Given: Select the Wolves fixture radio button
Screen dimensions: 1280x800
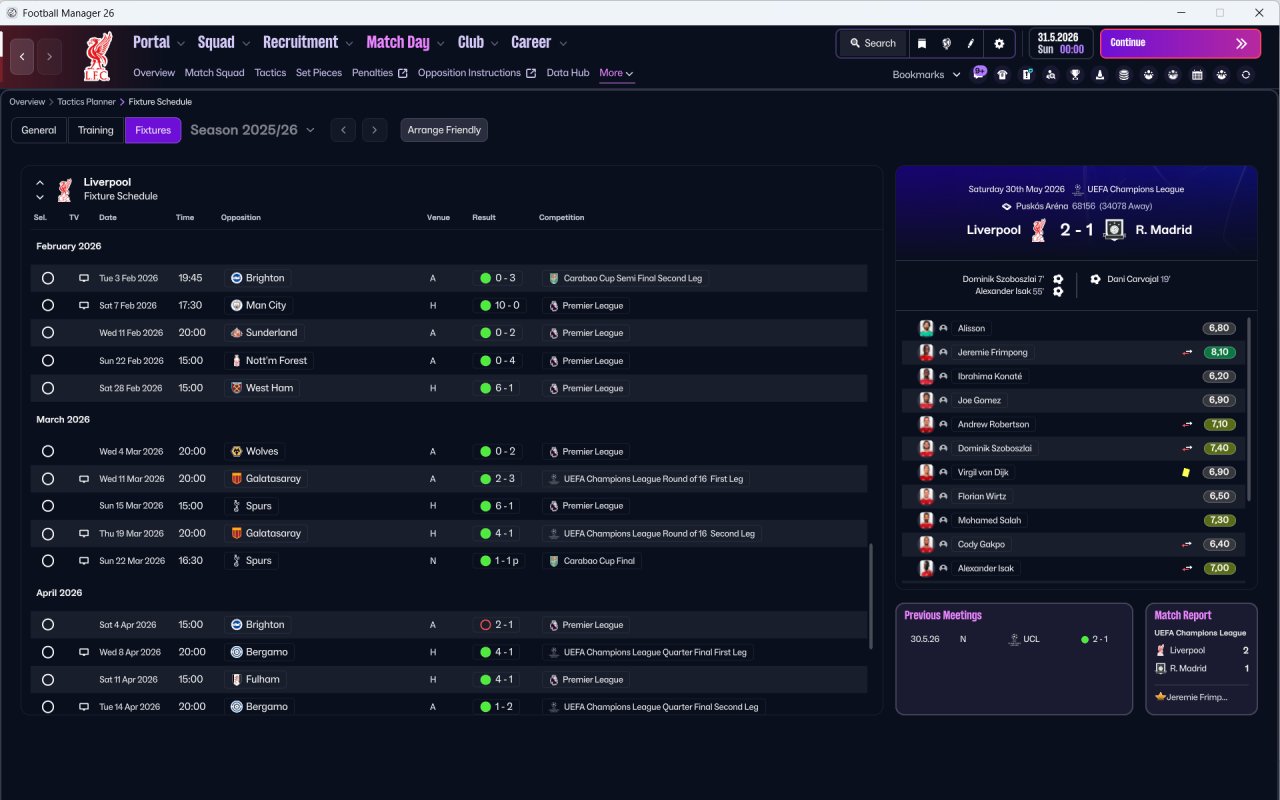Looking at the screenshot, I should tap(48, 451).
